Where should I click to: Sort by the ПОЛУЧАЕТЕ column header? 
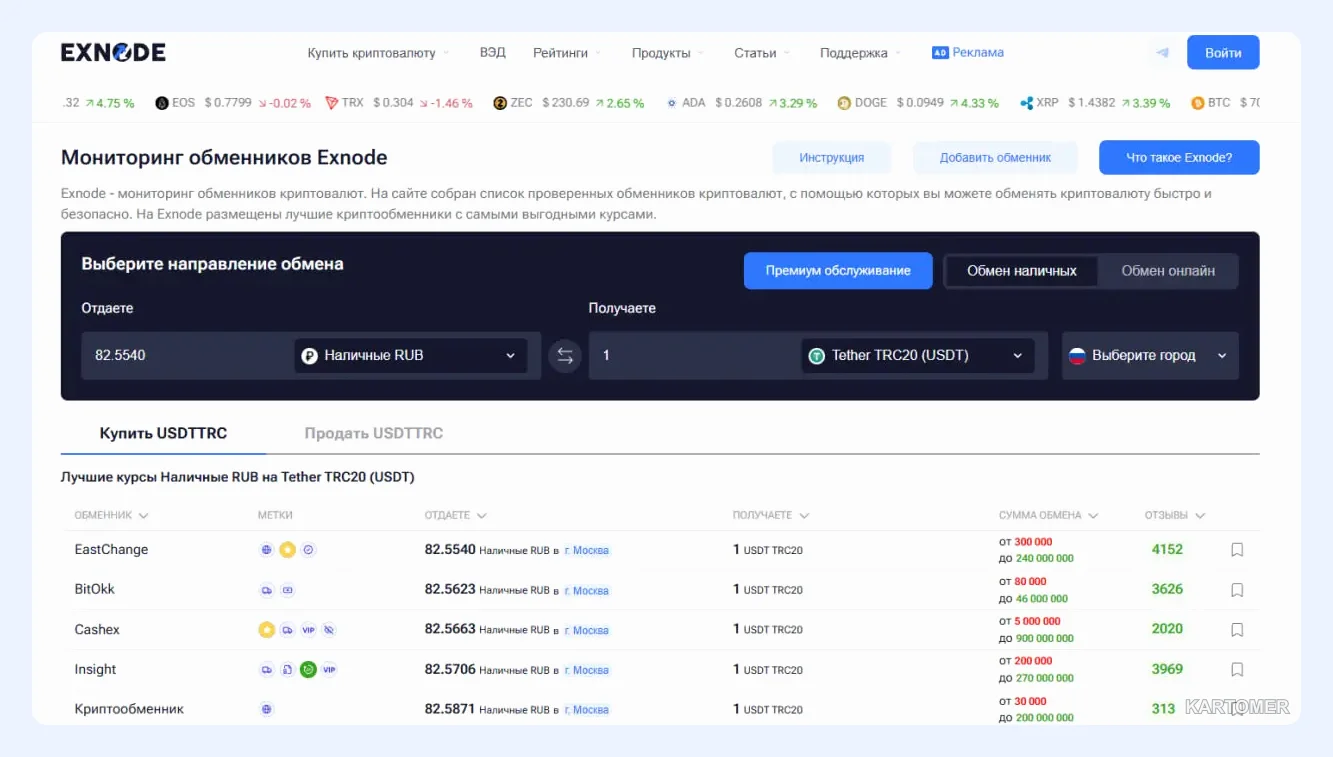pyautogui.click(x=771, y=516)
